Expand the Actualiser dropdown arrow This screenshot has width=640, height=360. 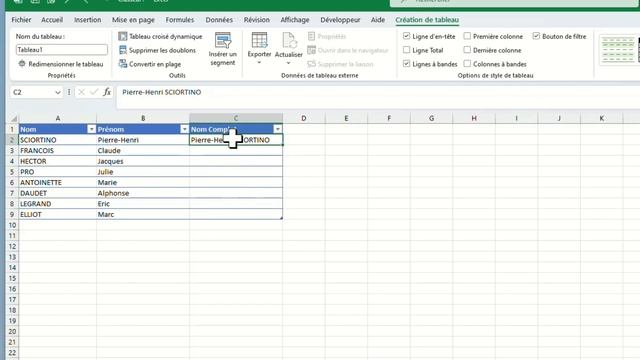(x=289, y=63)
